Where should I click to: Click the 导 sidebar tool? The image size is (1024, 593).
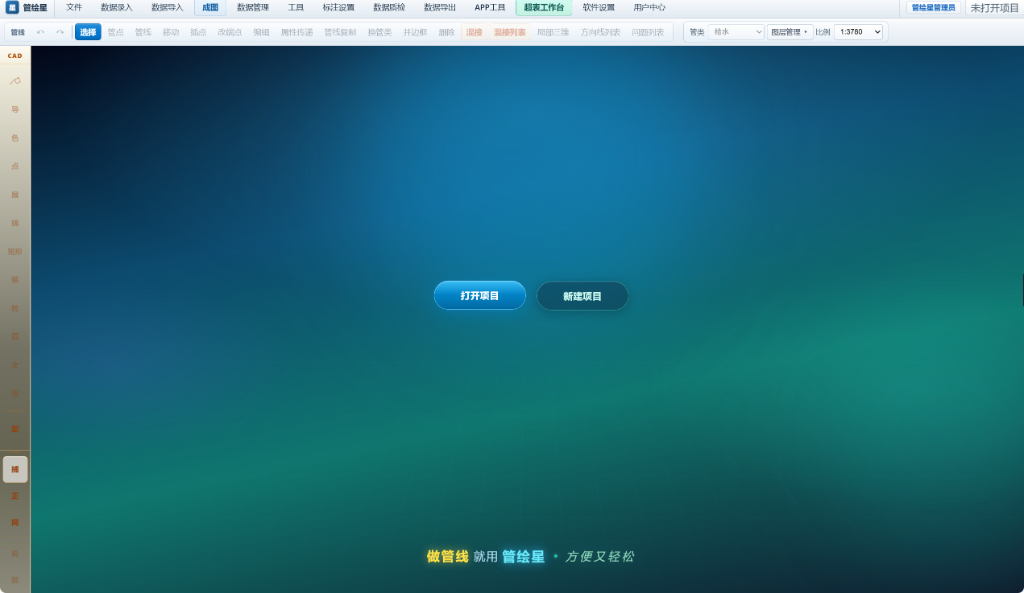click(15, 110)
